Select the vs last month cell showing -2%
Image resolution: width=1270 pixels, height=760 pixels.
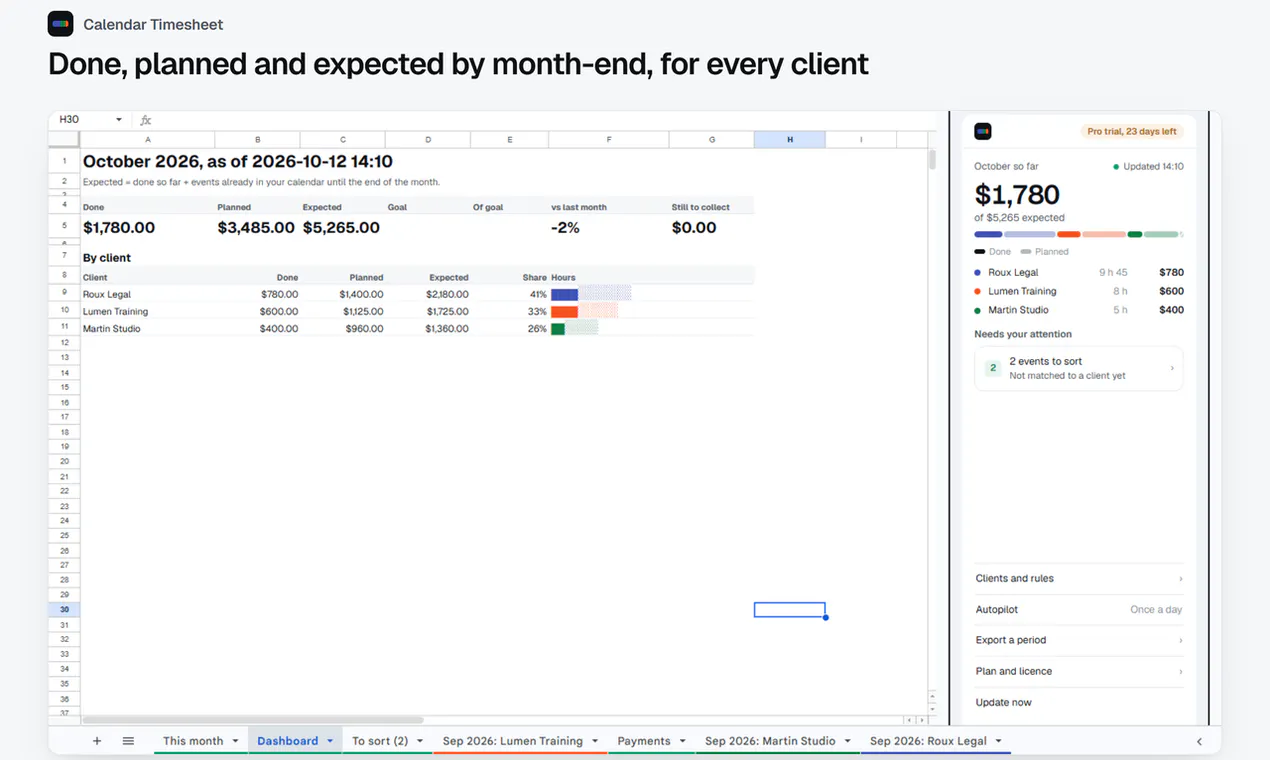click(608, 228)
